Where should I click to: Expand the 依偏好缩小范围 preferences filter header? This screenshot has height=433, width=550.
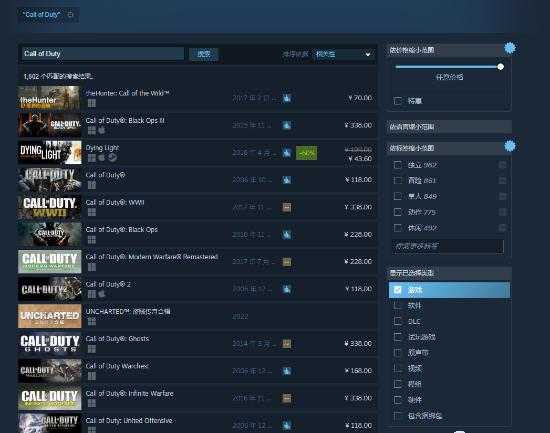click(x=449, y=127)
